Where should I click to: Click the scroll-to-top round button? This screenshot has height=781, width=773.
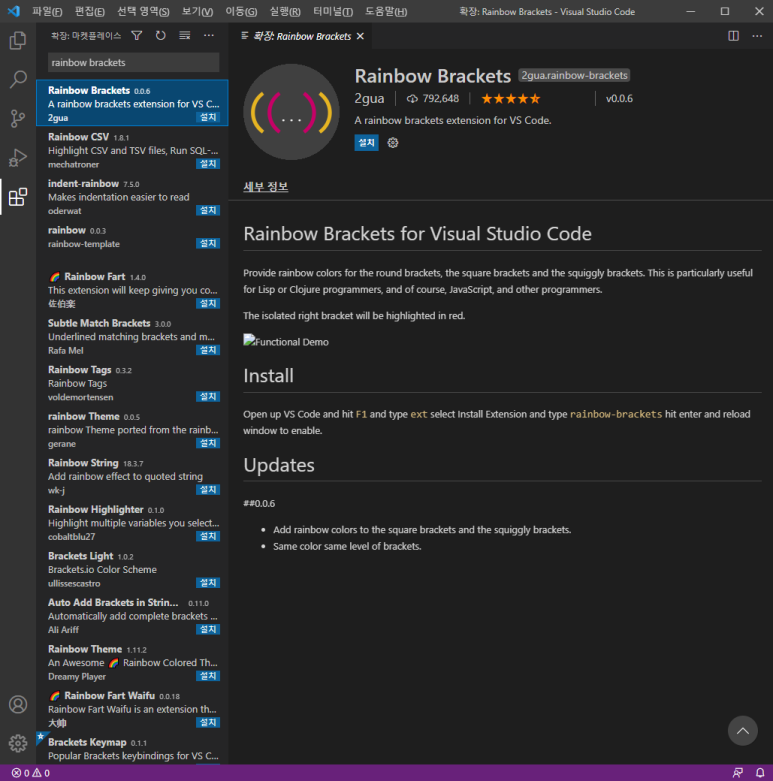tap(743, 731)
